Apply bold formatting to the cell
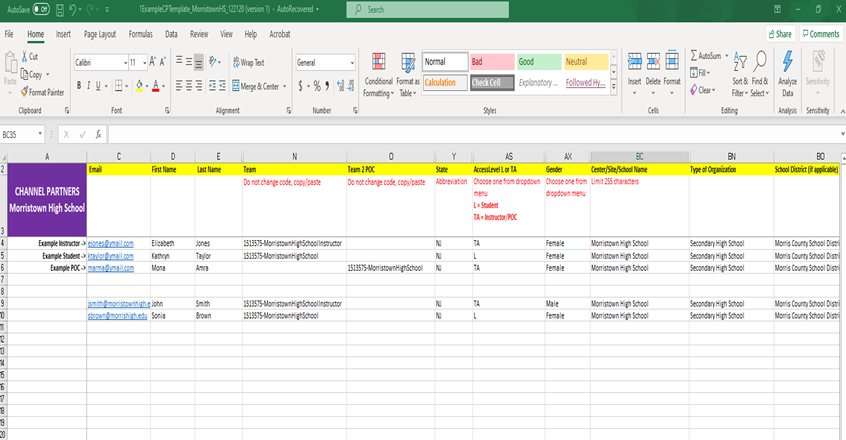This screenshot has width=846, height=440. 78,86
